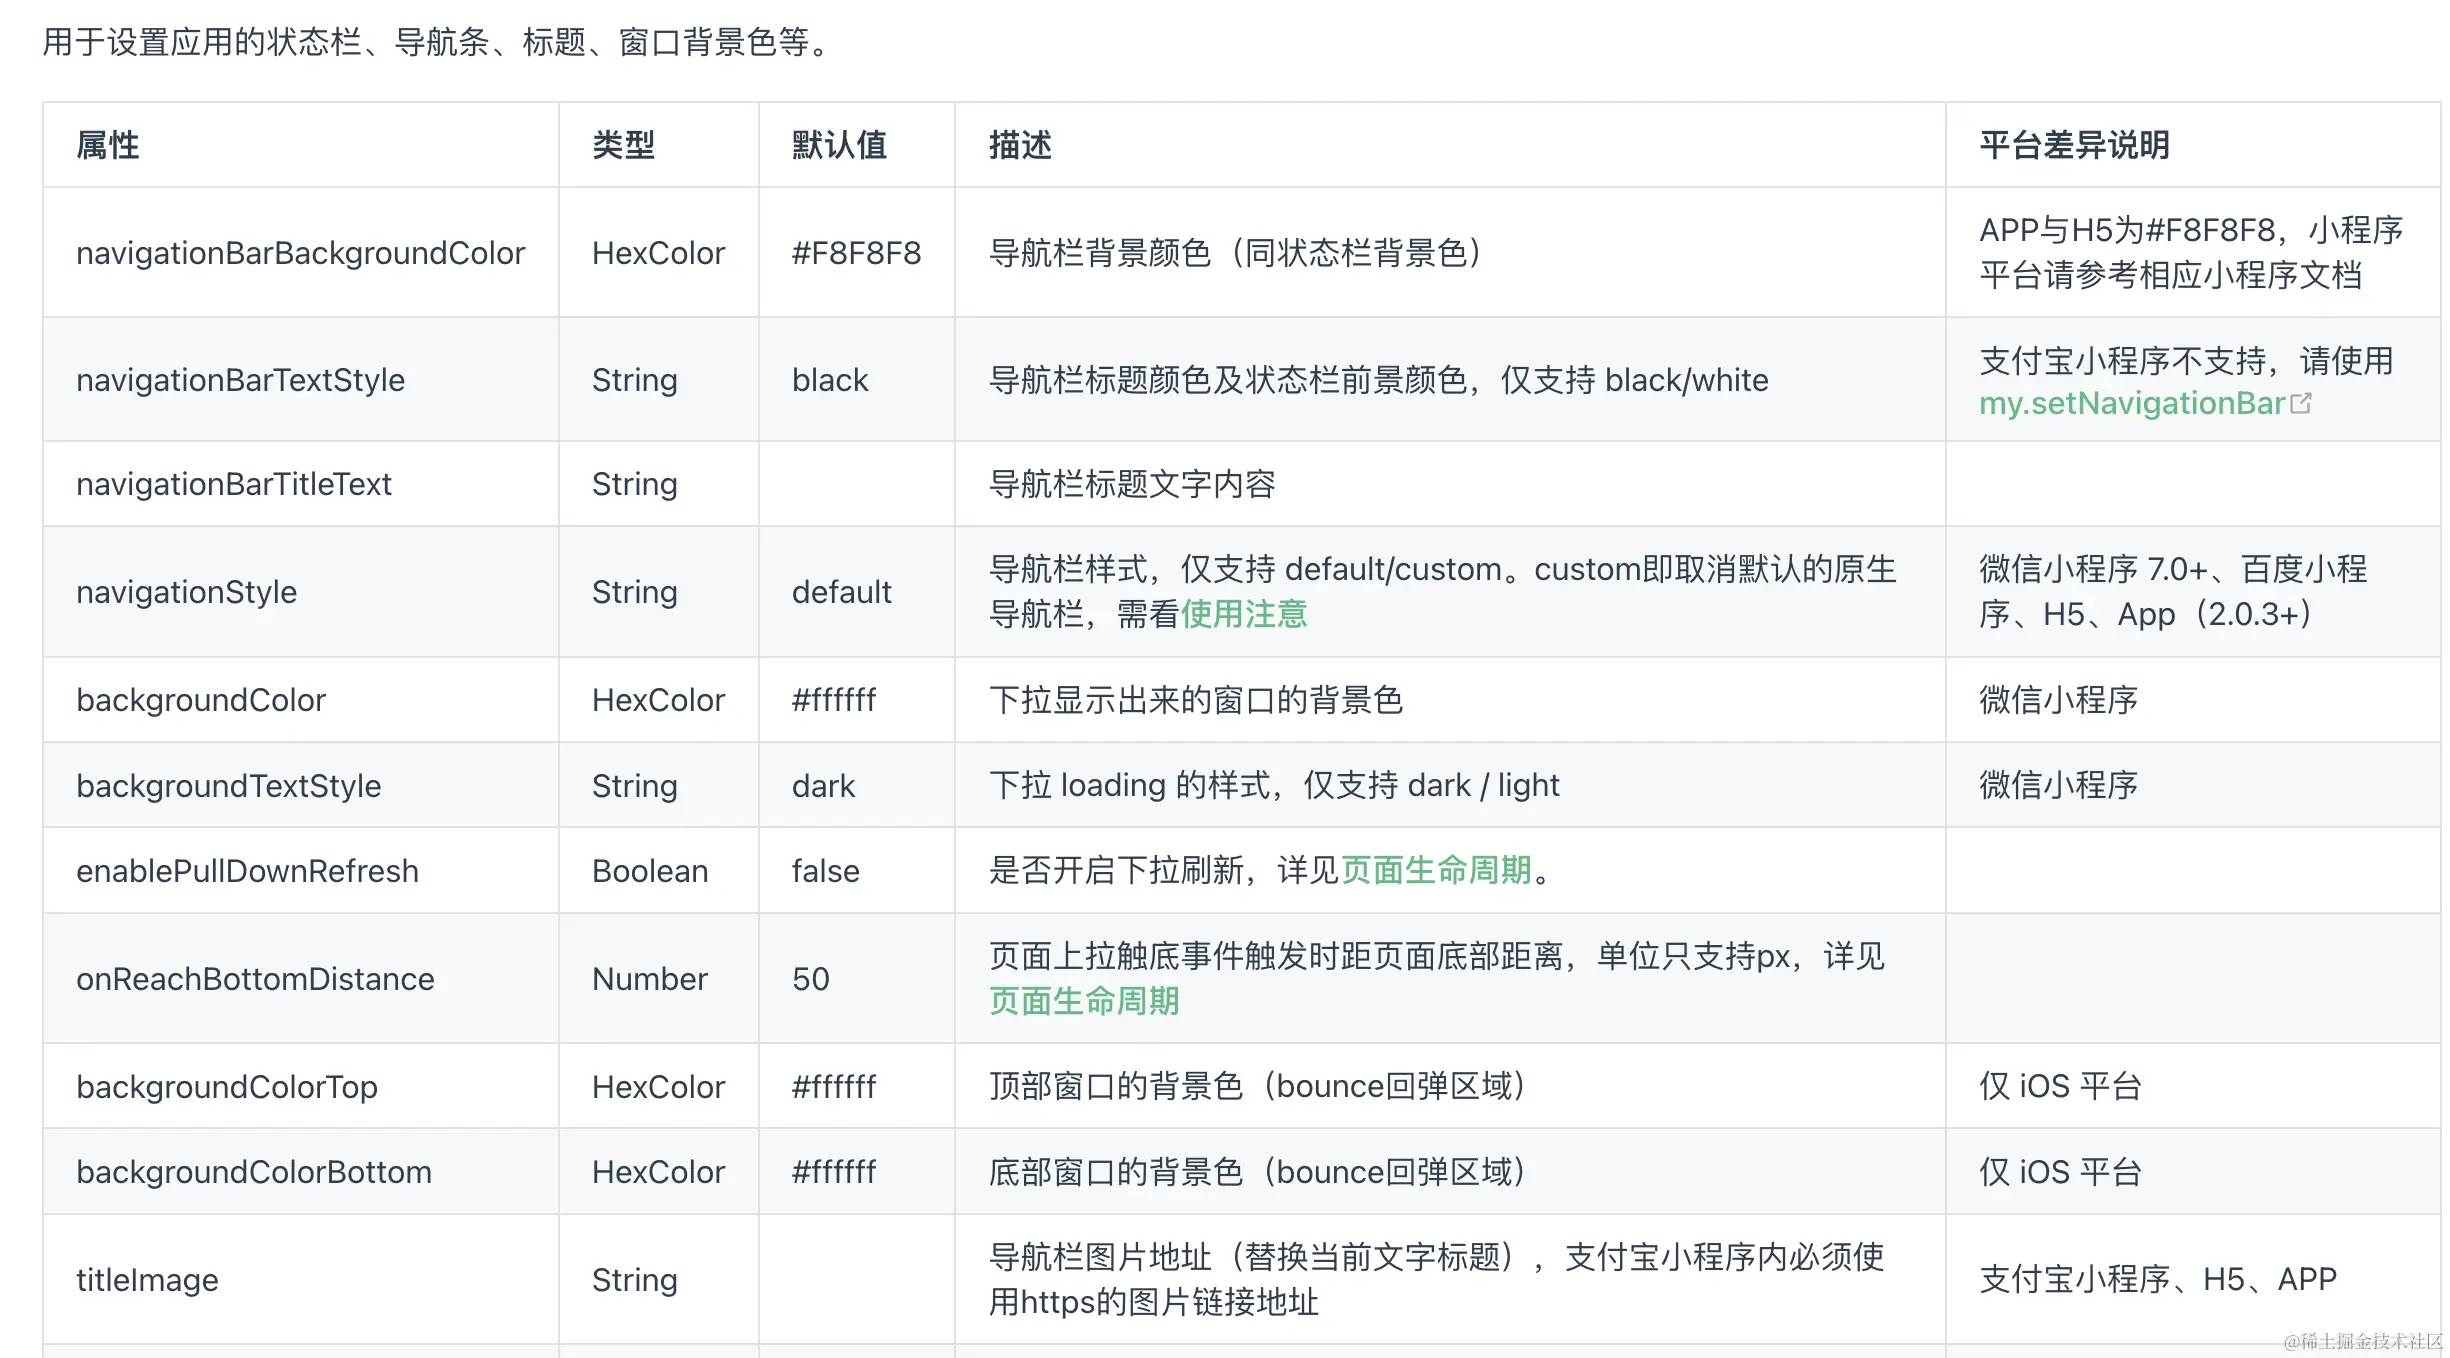This screenshot has height=1358, width=2450.
Task: Open 页面生命周期 link in enablePullDownRefresh row
Action: click(1436, 870)
